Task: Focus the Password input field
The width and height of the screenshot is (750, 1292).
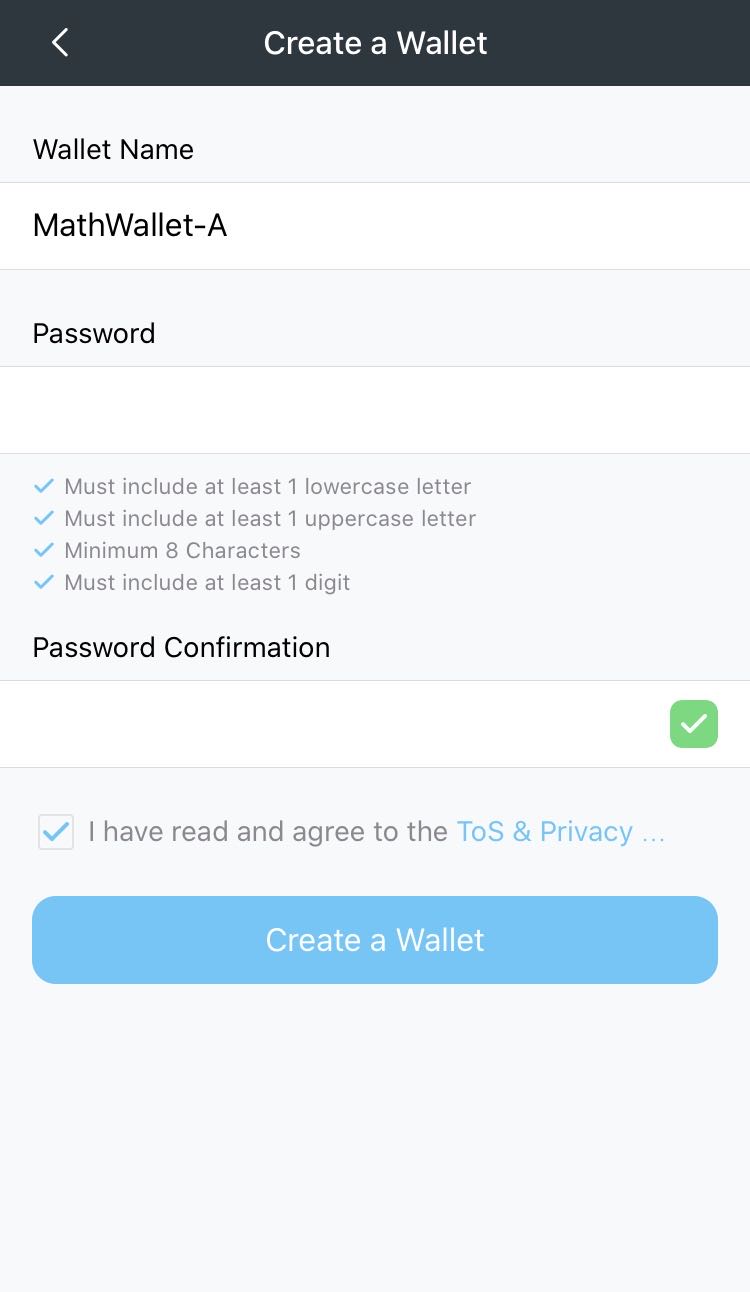Action: [375, 410]
